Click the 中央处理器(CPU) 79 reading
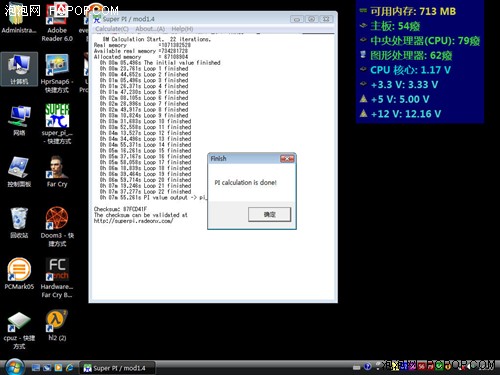The width and height of the screenshot is (500, 375). (x=425, y=41)
